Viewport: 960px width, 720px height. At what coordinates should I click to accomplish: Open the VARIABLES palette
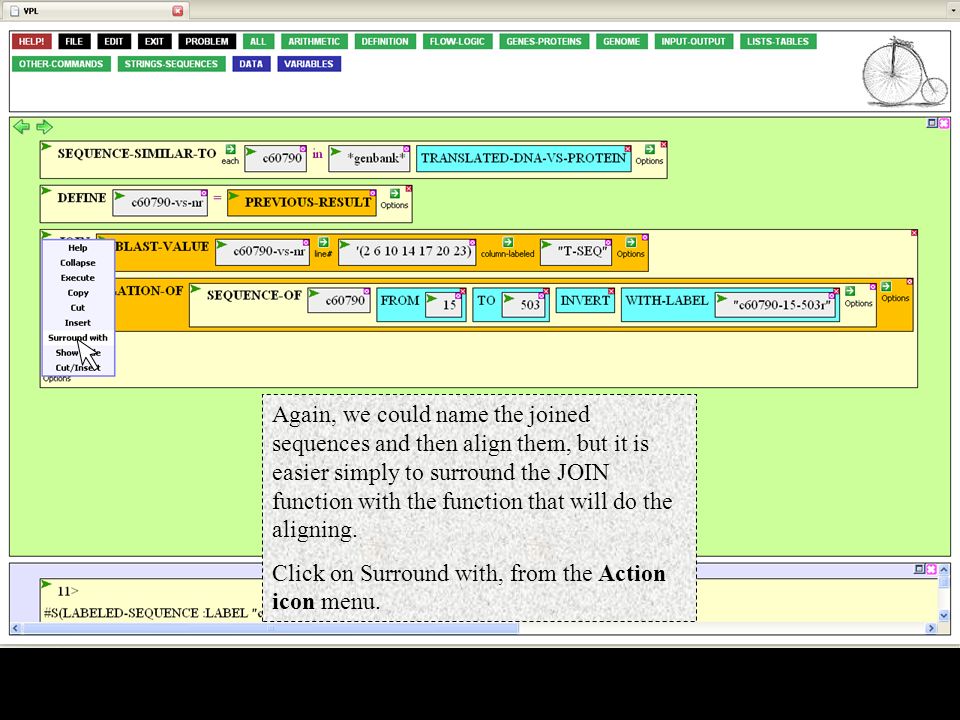coord(309,64)
